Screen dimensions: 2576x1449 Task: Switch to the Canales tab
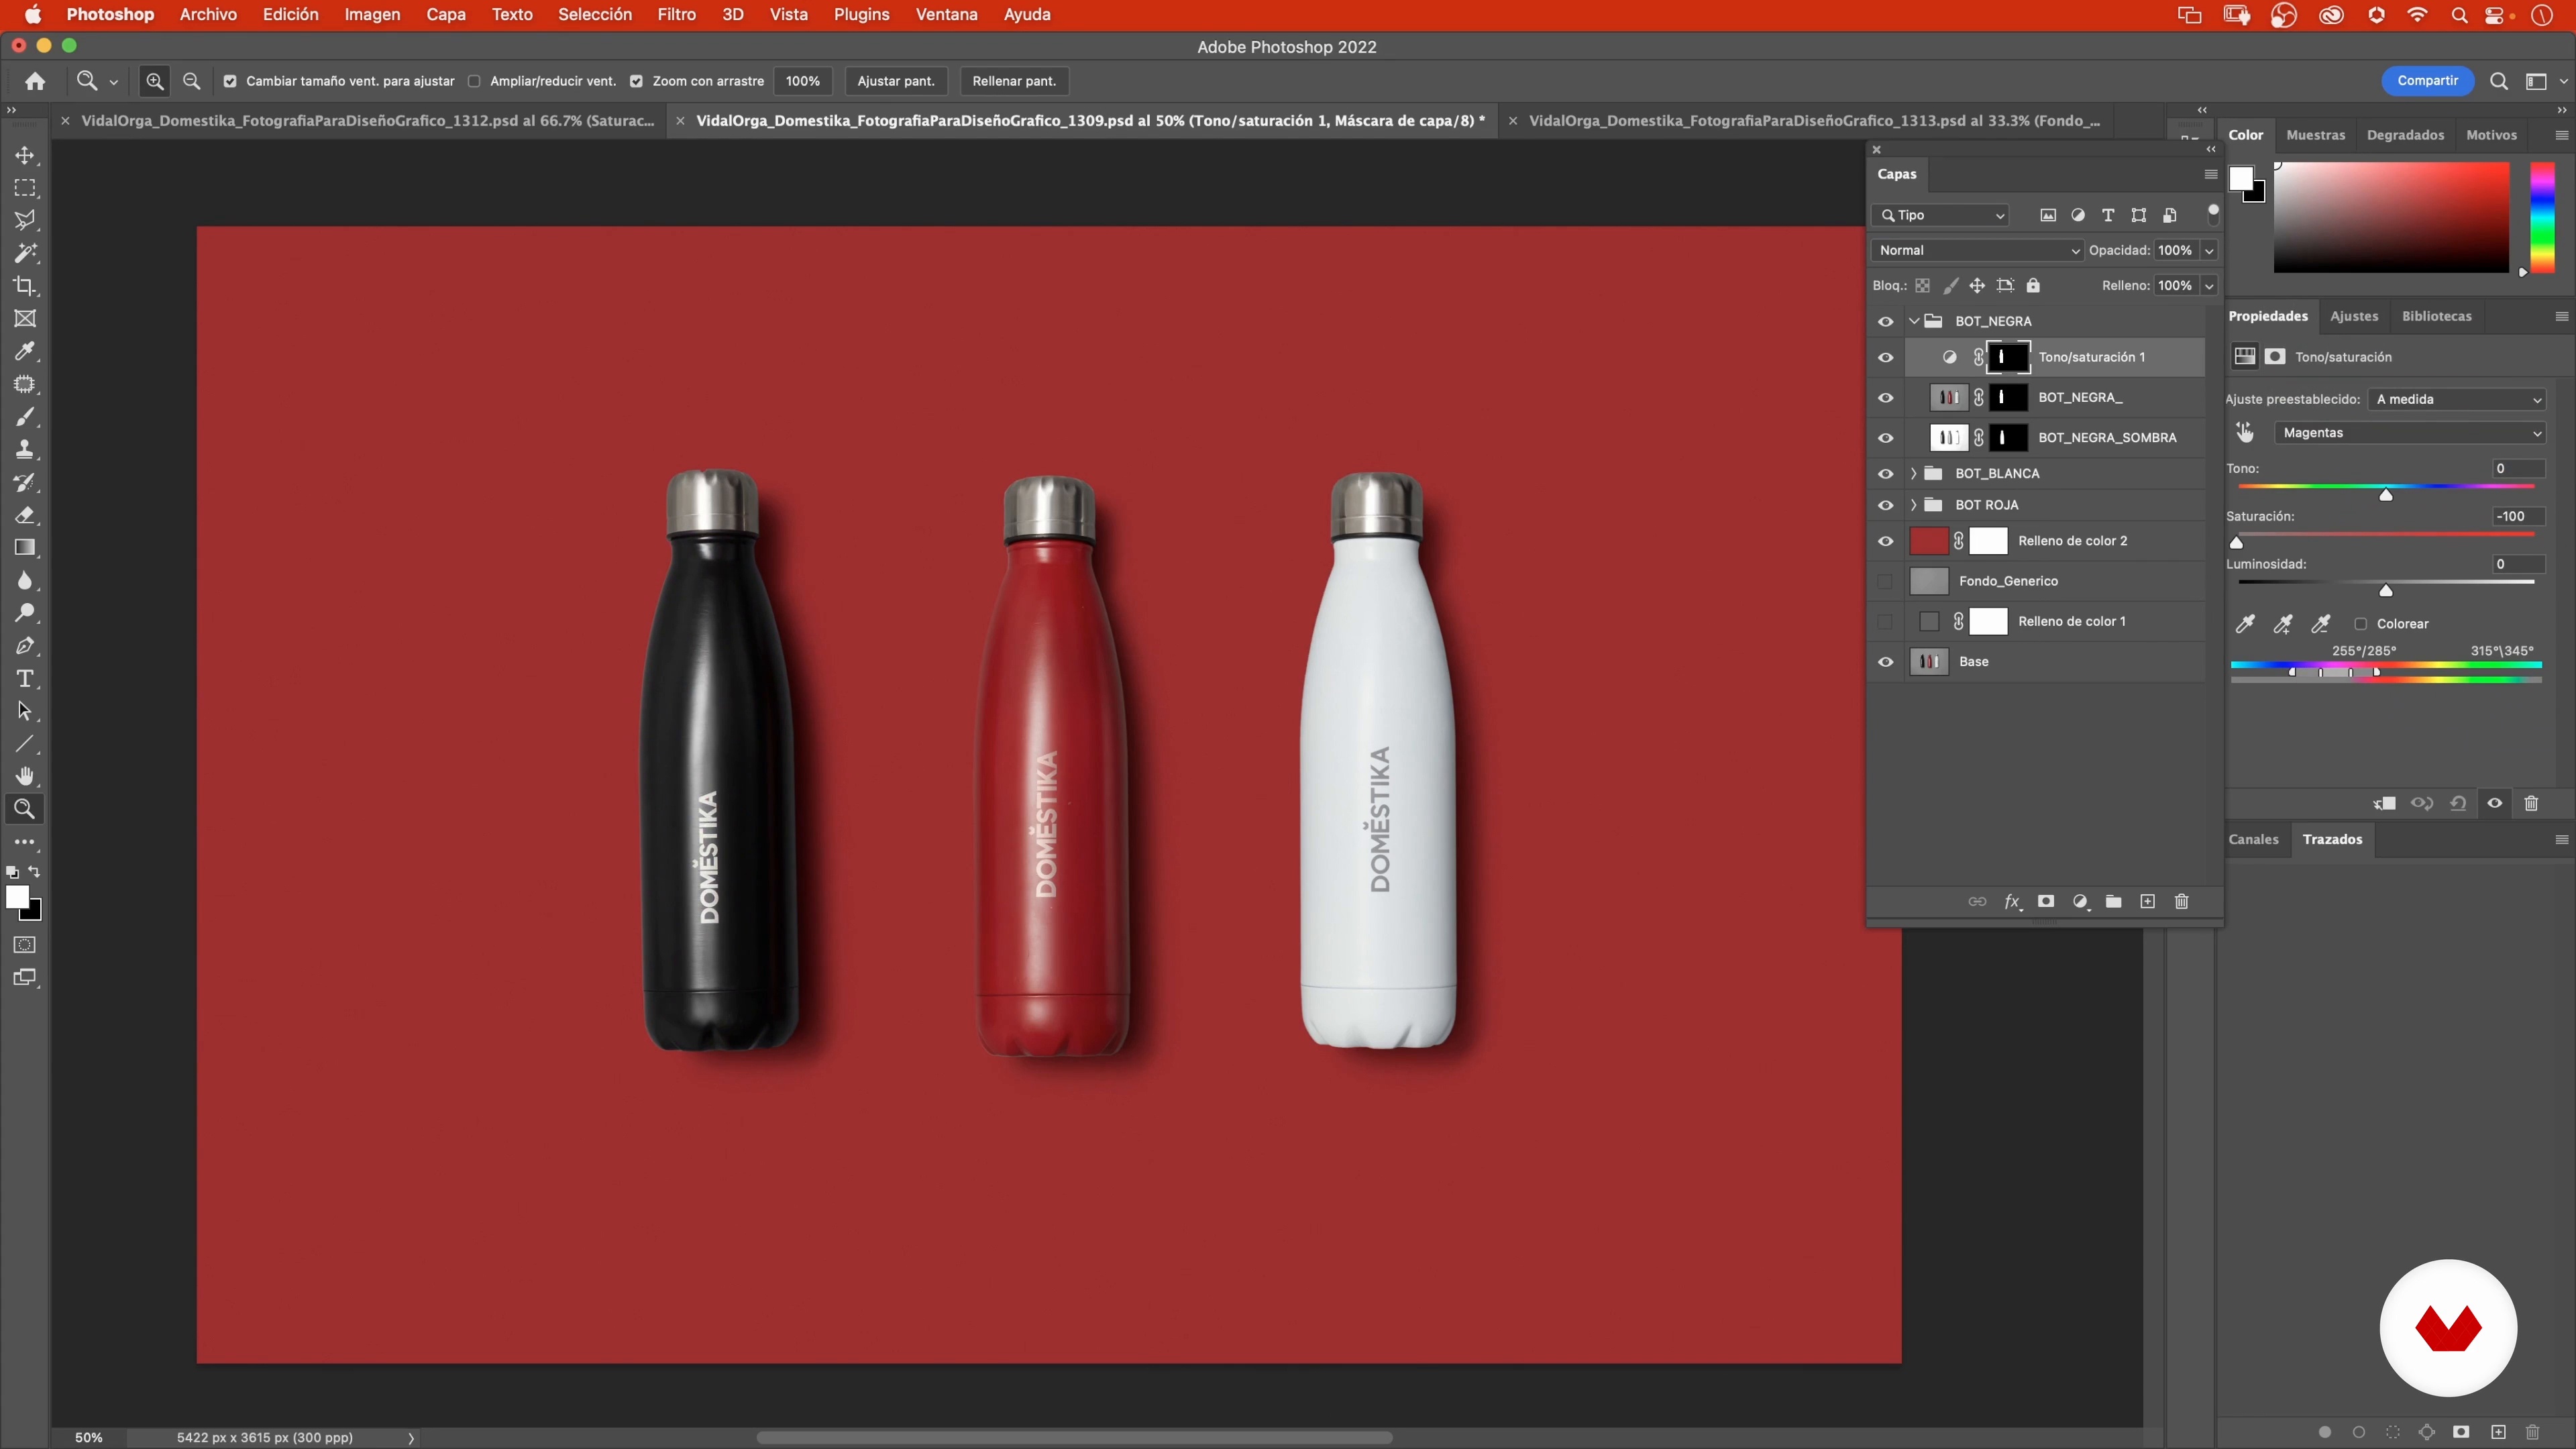pos(2253,839)
